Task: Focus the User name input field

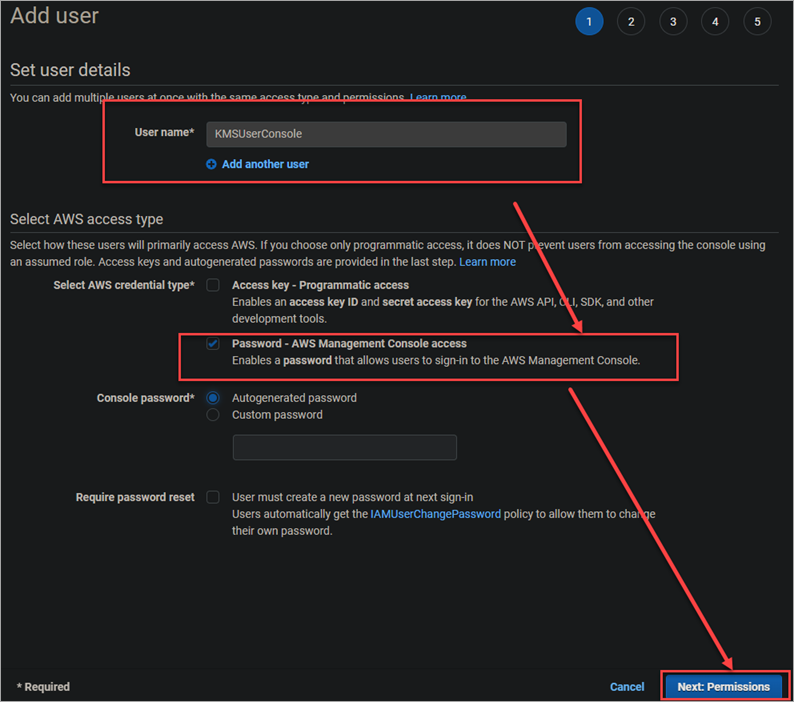Action: [x=386, y=134]
